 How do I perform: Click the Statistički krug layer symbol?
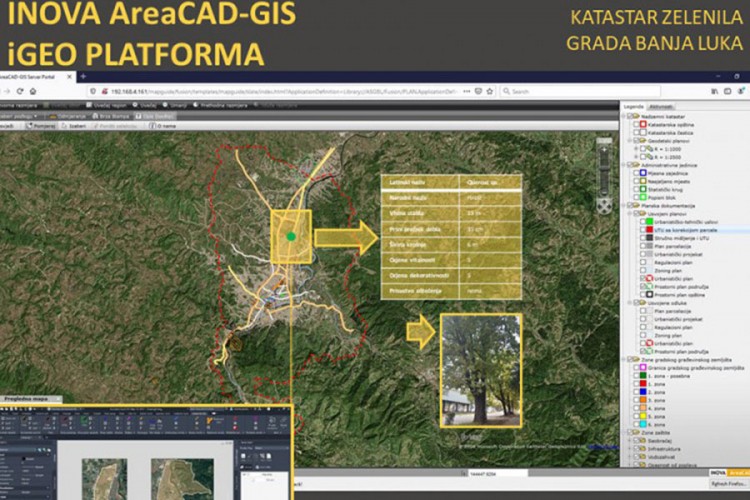click(643, 189)
